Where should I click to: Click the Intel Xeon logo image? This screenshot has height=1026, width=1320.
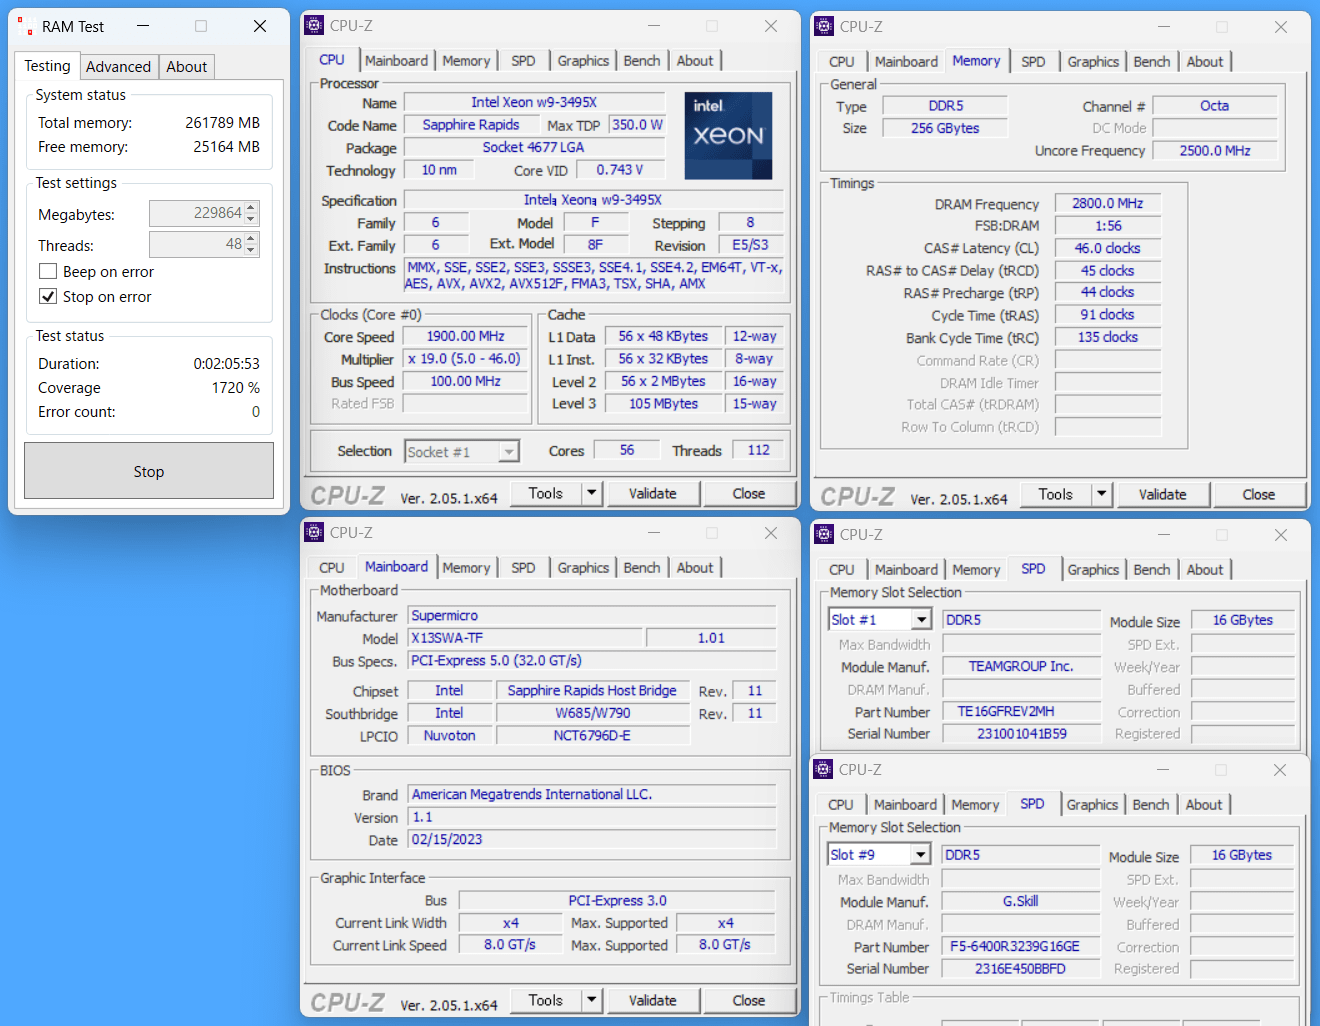tap(728, 136)
